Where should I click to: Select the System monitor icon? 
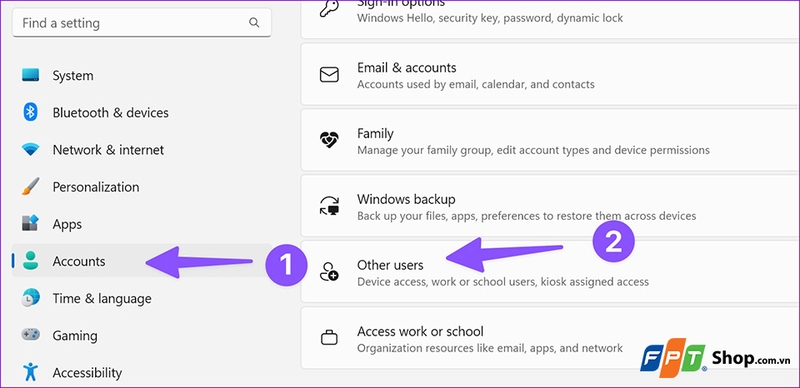tap(31, 76)
